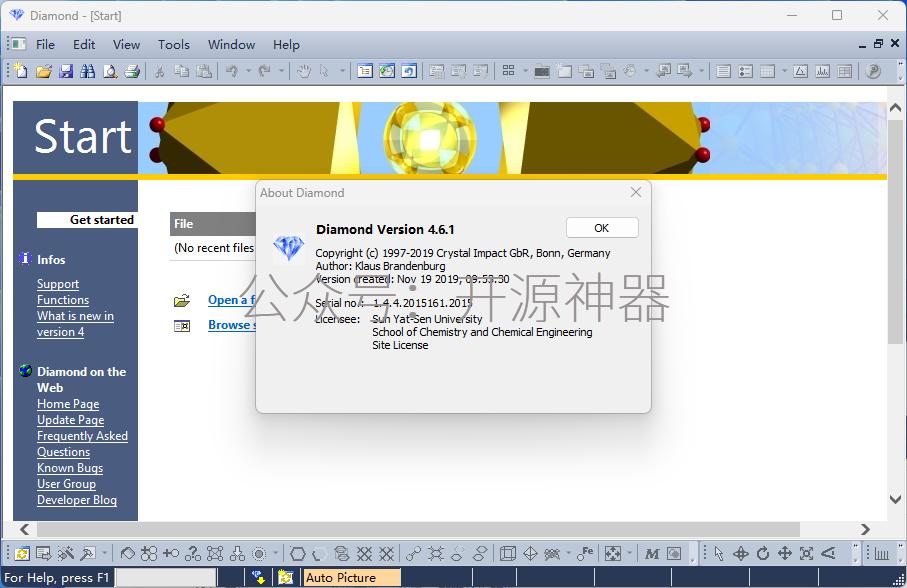The height and width of the screenshot is (588, 907).
Task: Click the "Get started" sidebar tab
Action: pyautogui.click(x=87, y=220)
